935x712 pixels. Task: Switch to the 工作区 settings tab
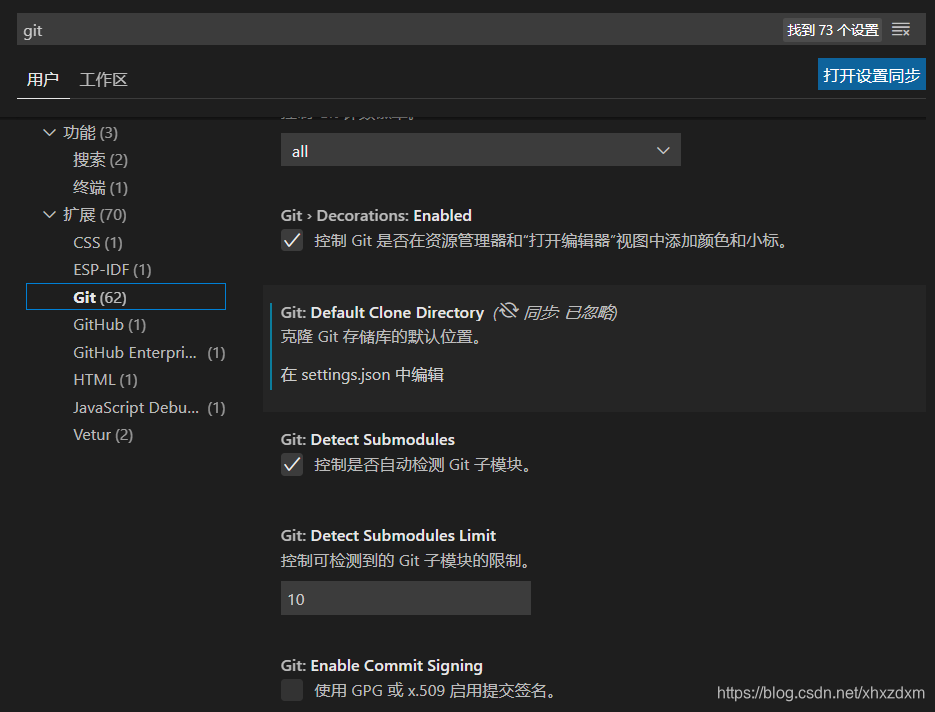[103, 79]
